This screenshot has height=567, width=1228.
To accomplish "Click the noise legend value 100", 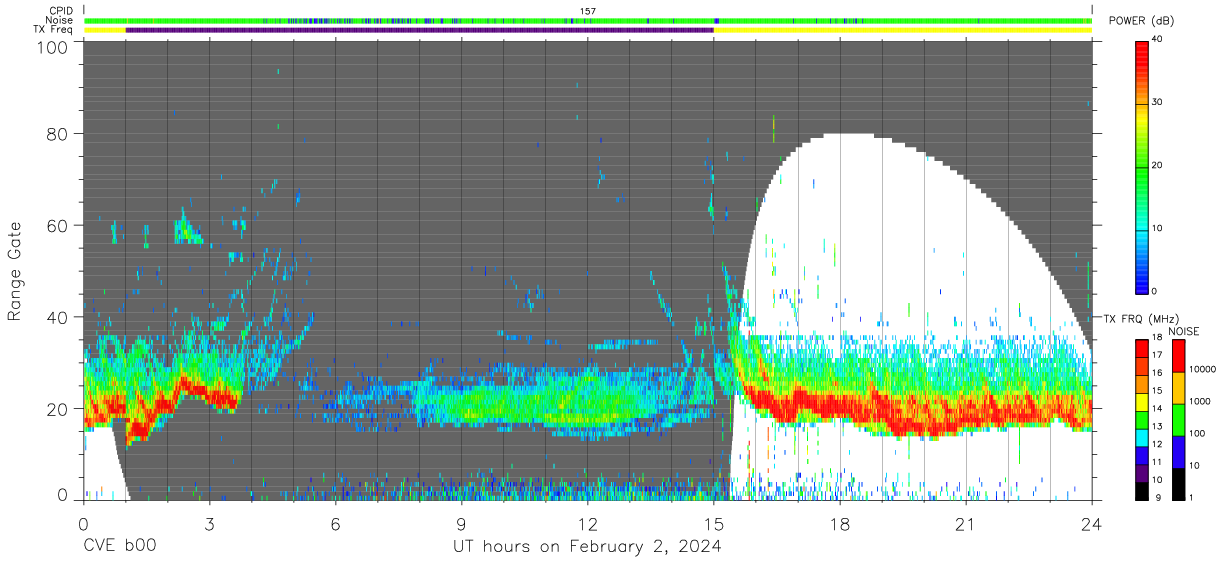I will point(1199,433).
